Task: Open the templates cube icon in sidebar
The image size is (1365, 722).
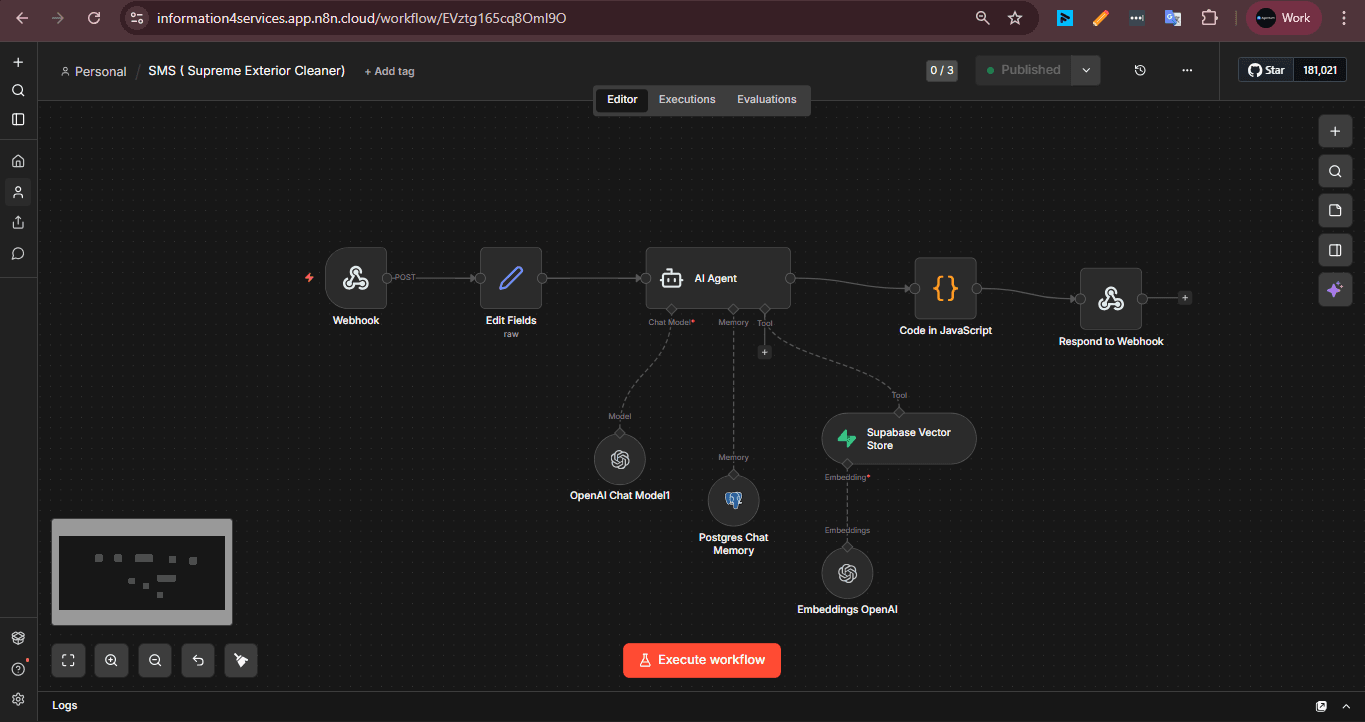Action: (18, 638)
